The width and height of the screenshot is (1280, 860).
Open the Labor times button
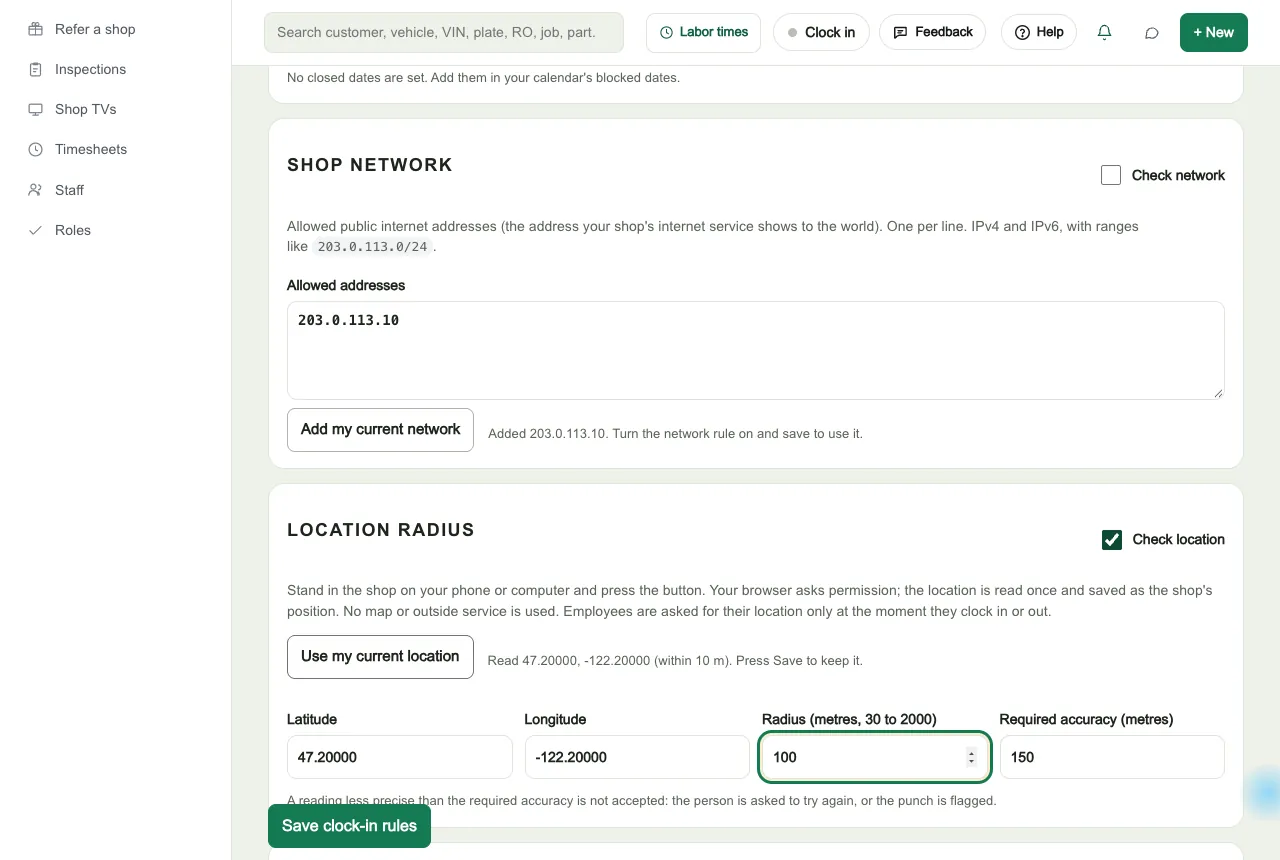[x=703, y=32]
